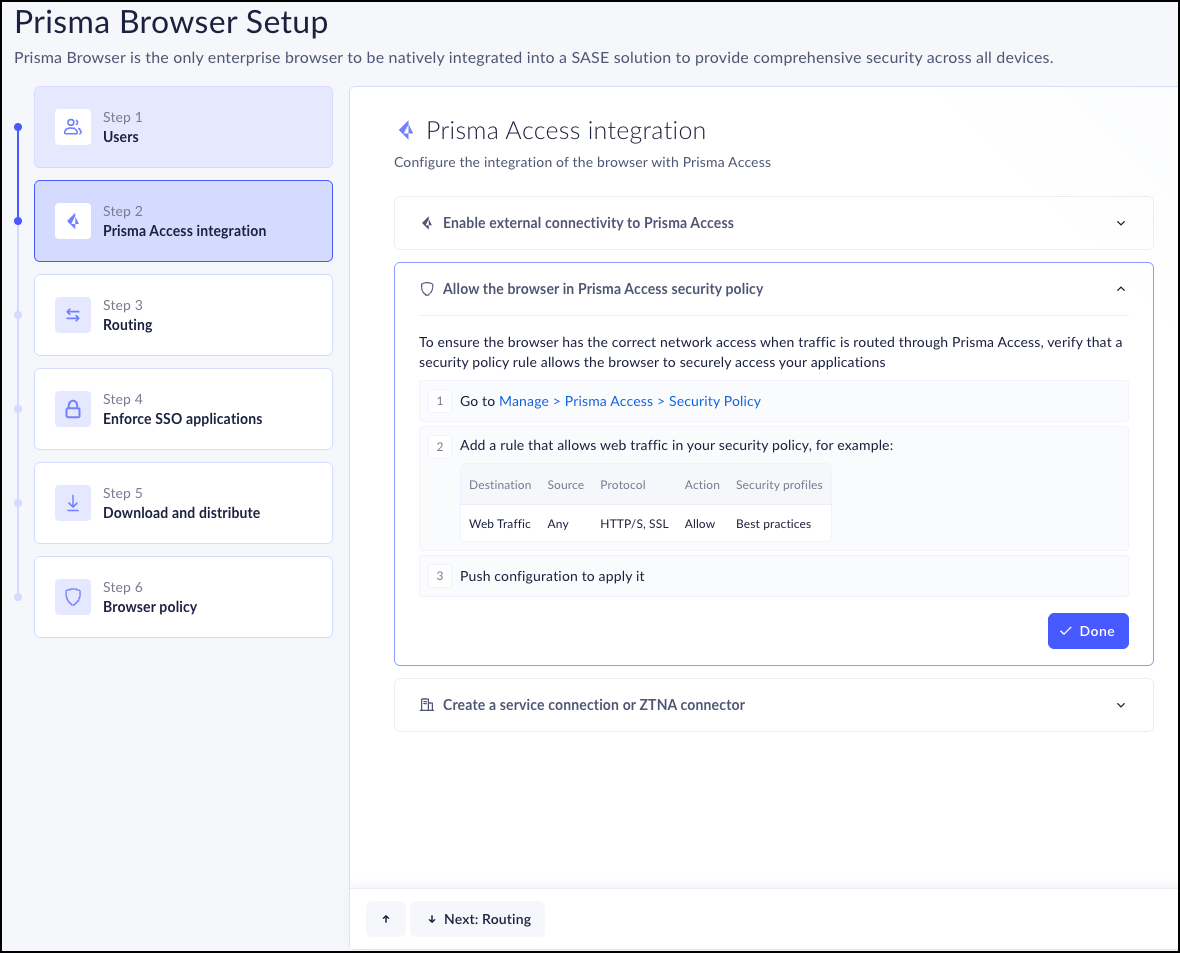Expand Enable external connectivity section chevron
The width and height of the screenshot is (1180, 953).
(x=1121, y=223)
